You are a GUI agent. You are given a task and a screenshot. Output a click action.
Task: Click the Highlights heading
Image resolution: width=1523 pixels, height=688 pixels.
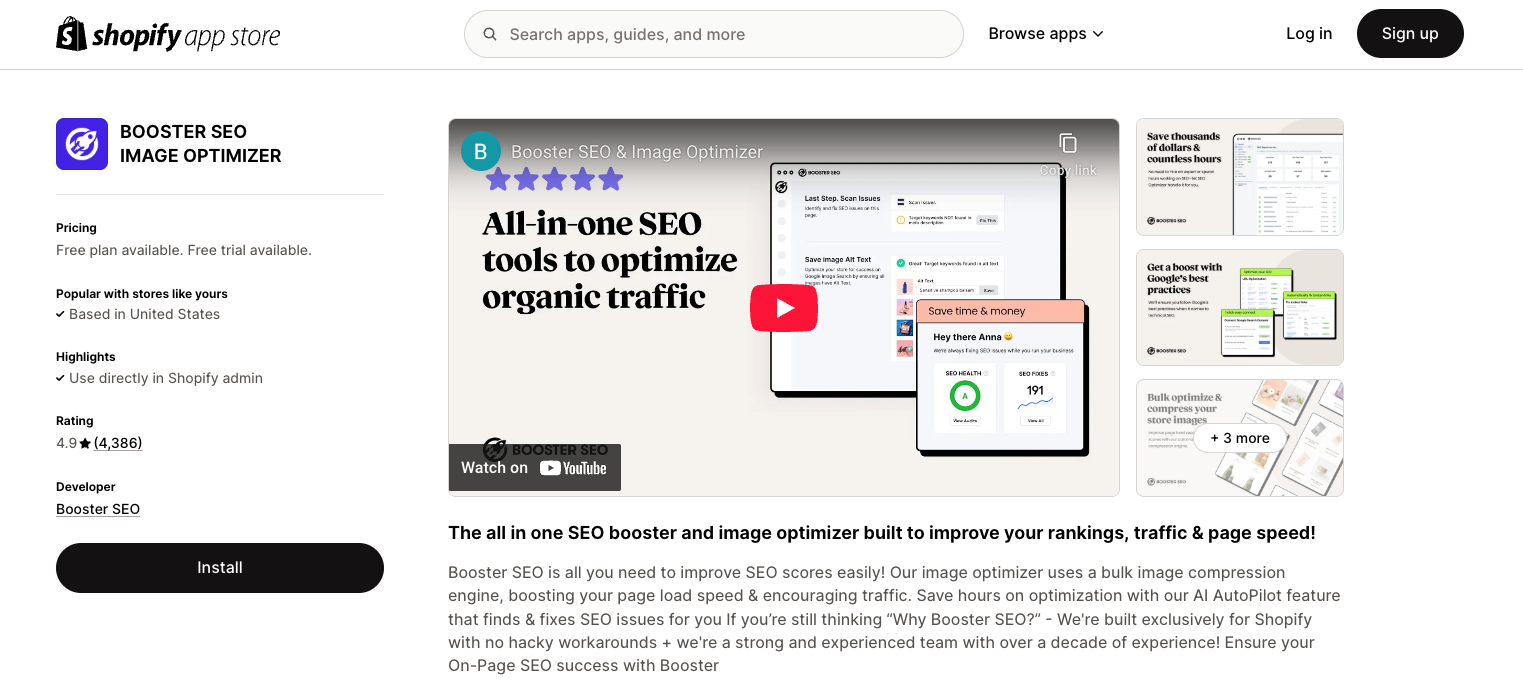click(x=86, y=357)
